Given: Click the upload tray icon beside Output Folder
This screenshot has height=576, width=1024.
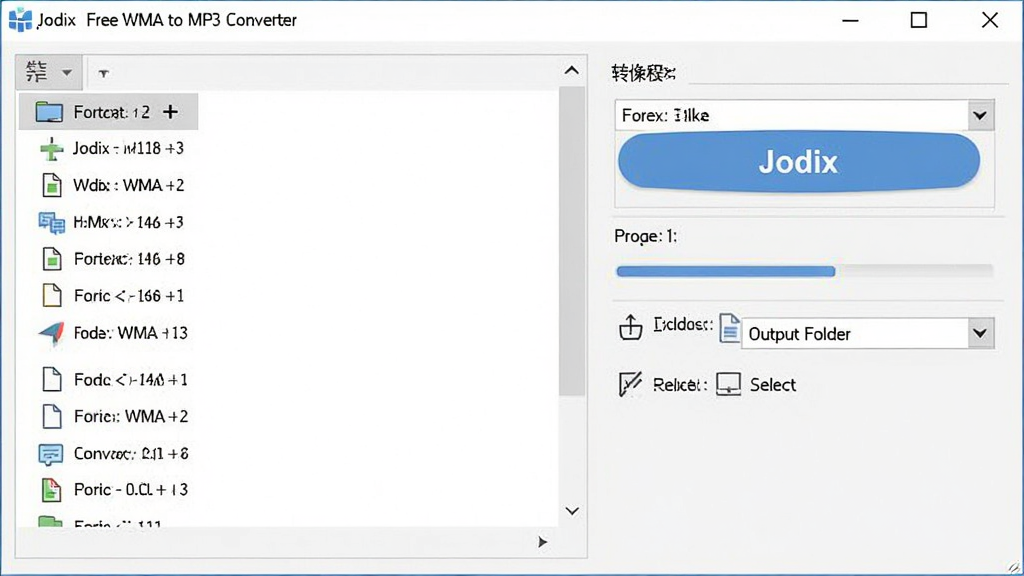Looking at the screenshot, I should pos(630,327).
